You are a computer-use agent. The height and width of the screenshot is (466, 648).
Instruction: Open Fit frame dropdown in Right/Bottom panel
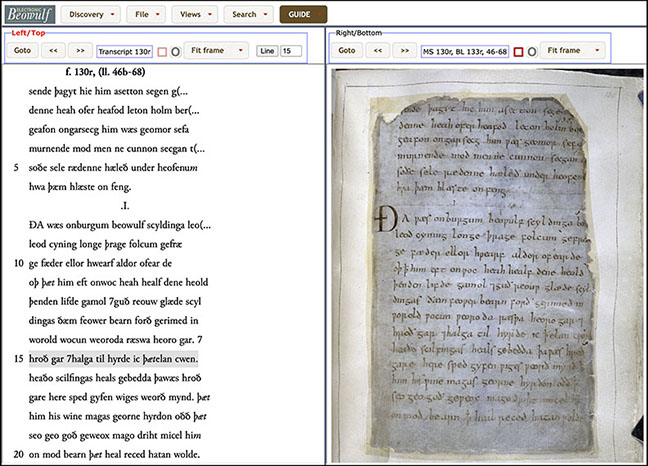pyautogui.click(x=572, y=50)
